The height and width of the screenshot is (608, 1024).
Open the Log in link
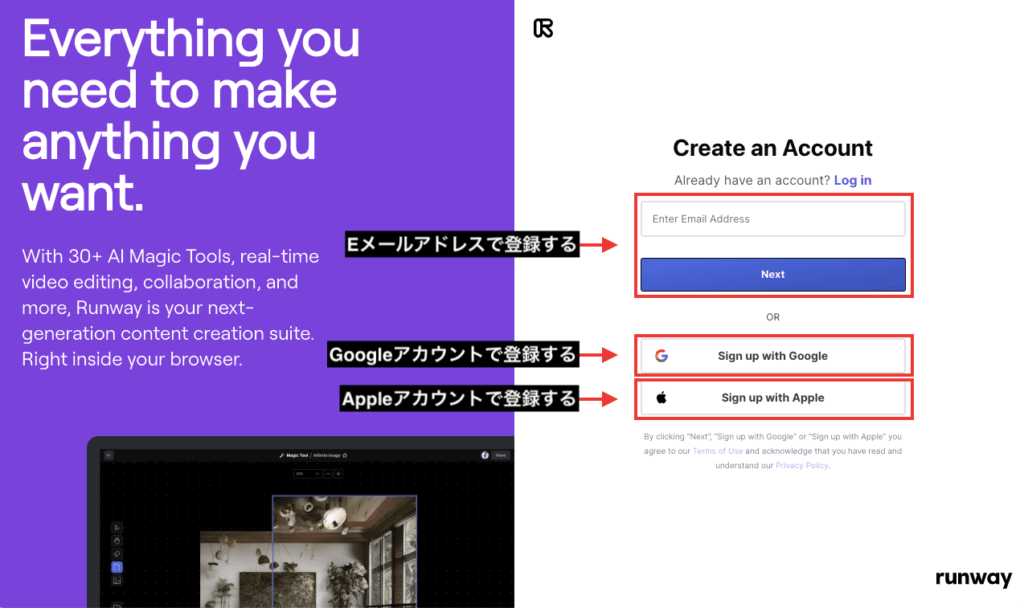pyautogui.click(x=852, y=180)
